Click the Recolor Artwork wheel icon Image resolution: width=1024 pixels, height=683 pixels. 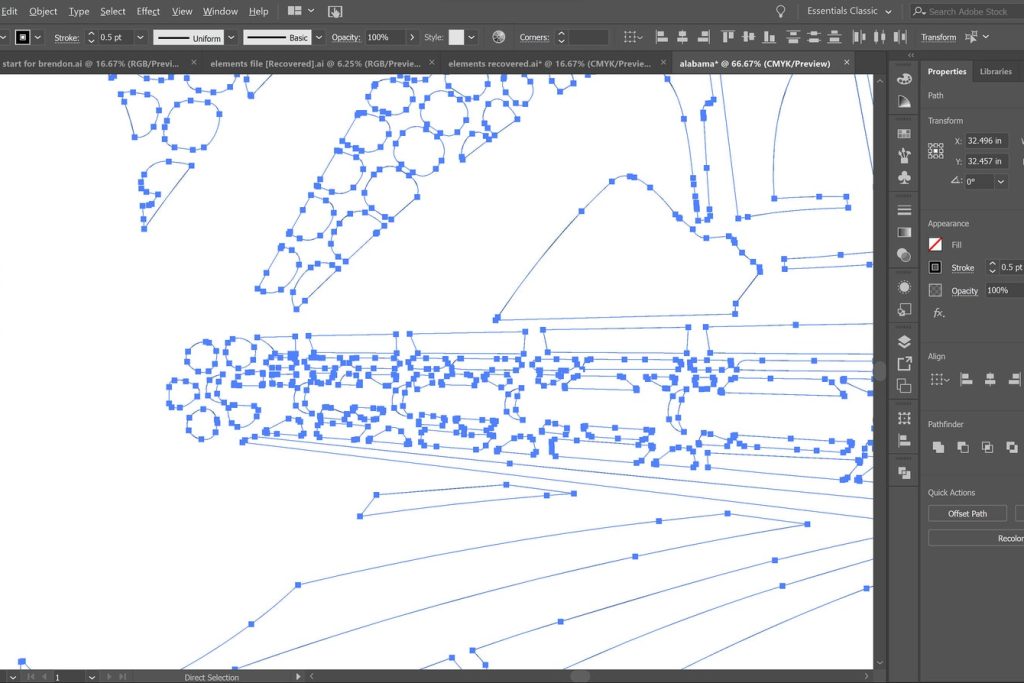pos(498,37)
